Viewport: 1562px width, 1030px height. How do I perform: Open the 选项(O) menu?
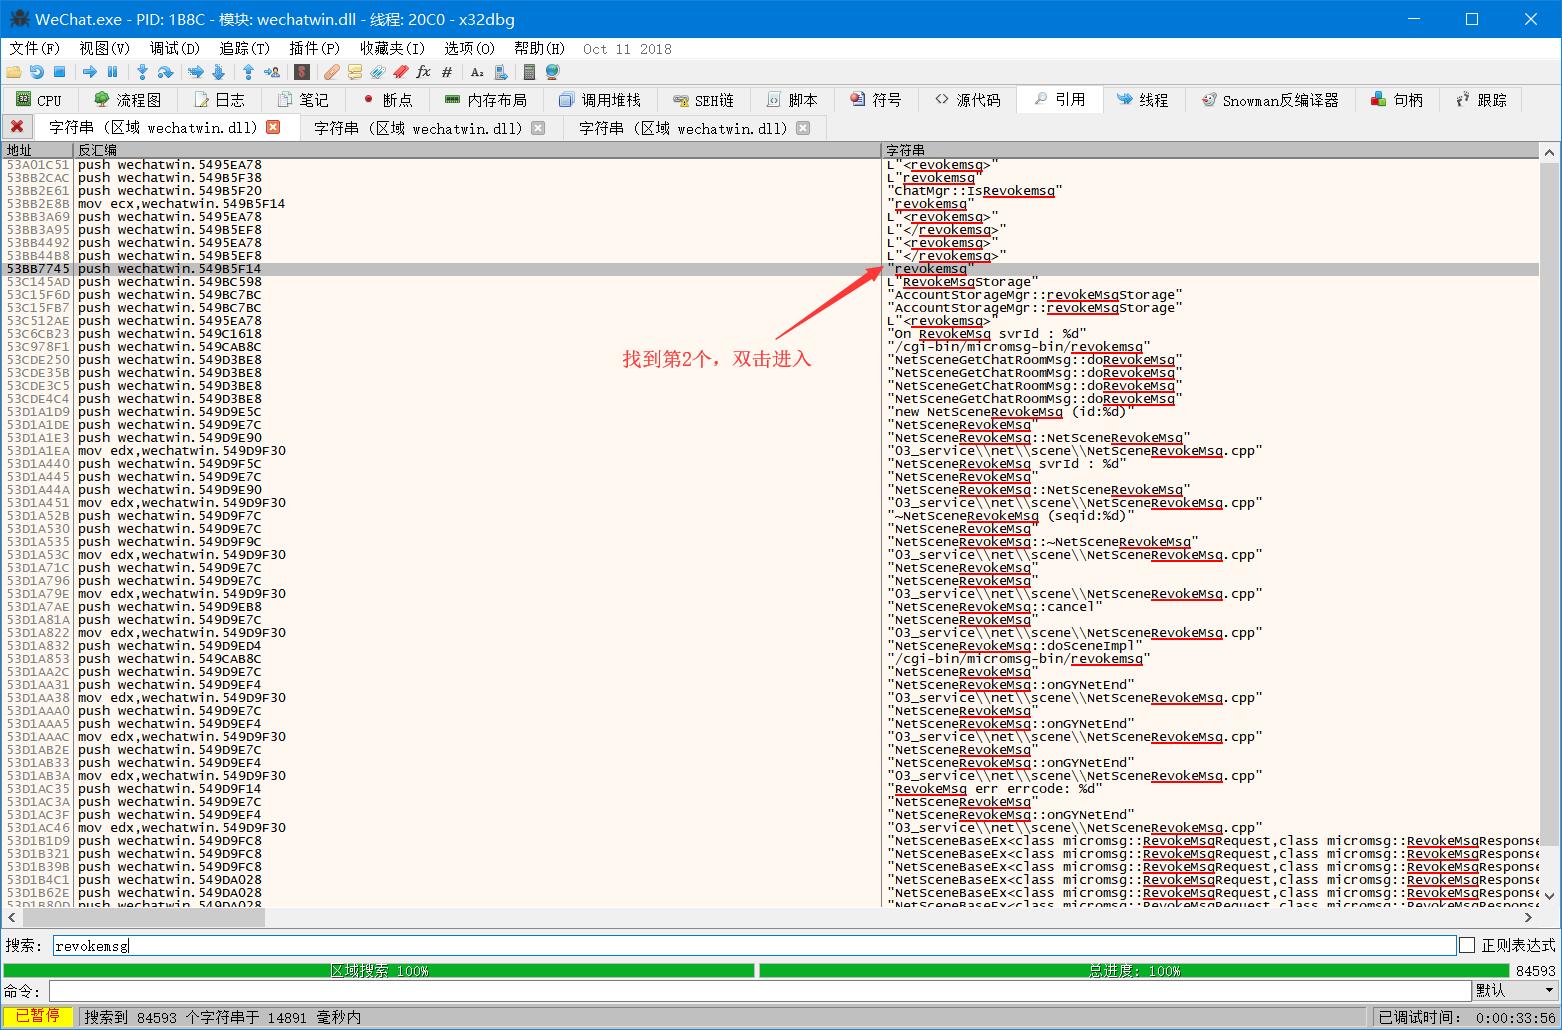469,48
